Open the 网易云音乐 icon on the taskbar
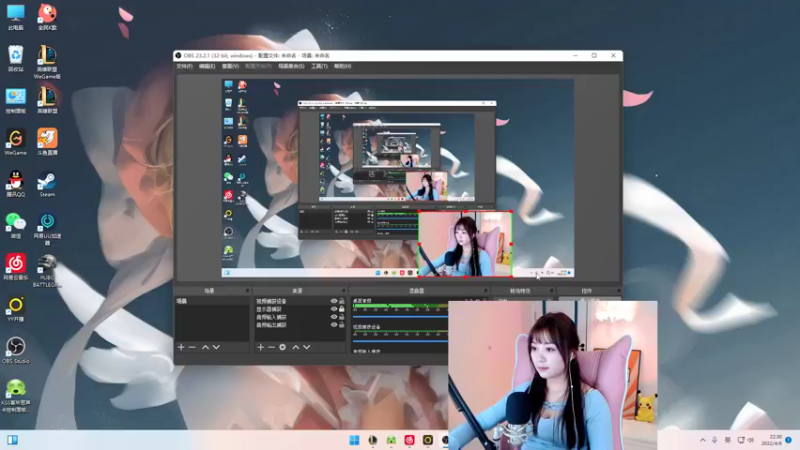Image resolution: width=800 pixels, height=450 pixels. [409, 440]
